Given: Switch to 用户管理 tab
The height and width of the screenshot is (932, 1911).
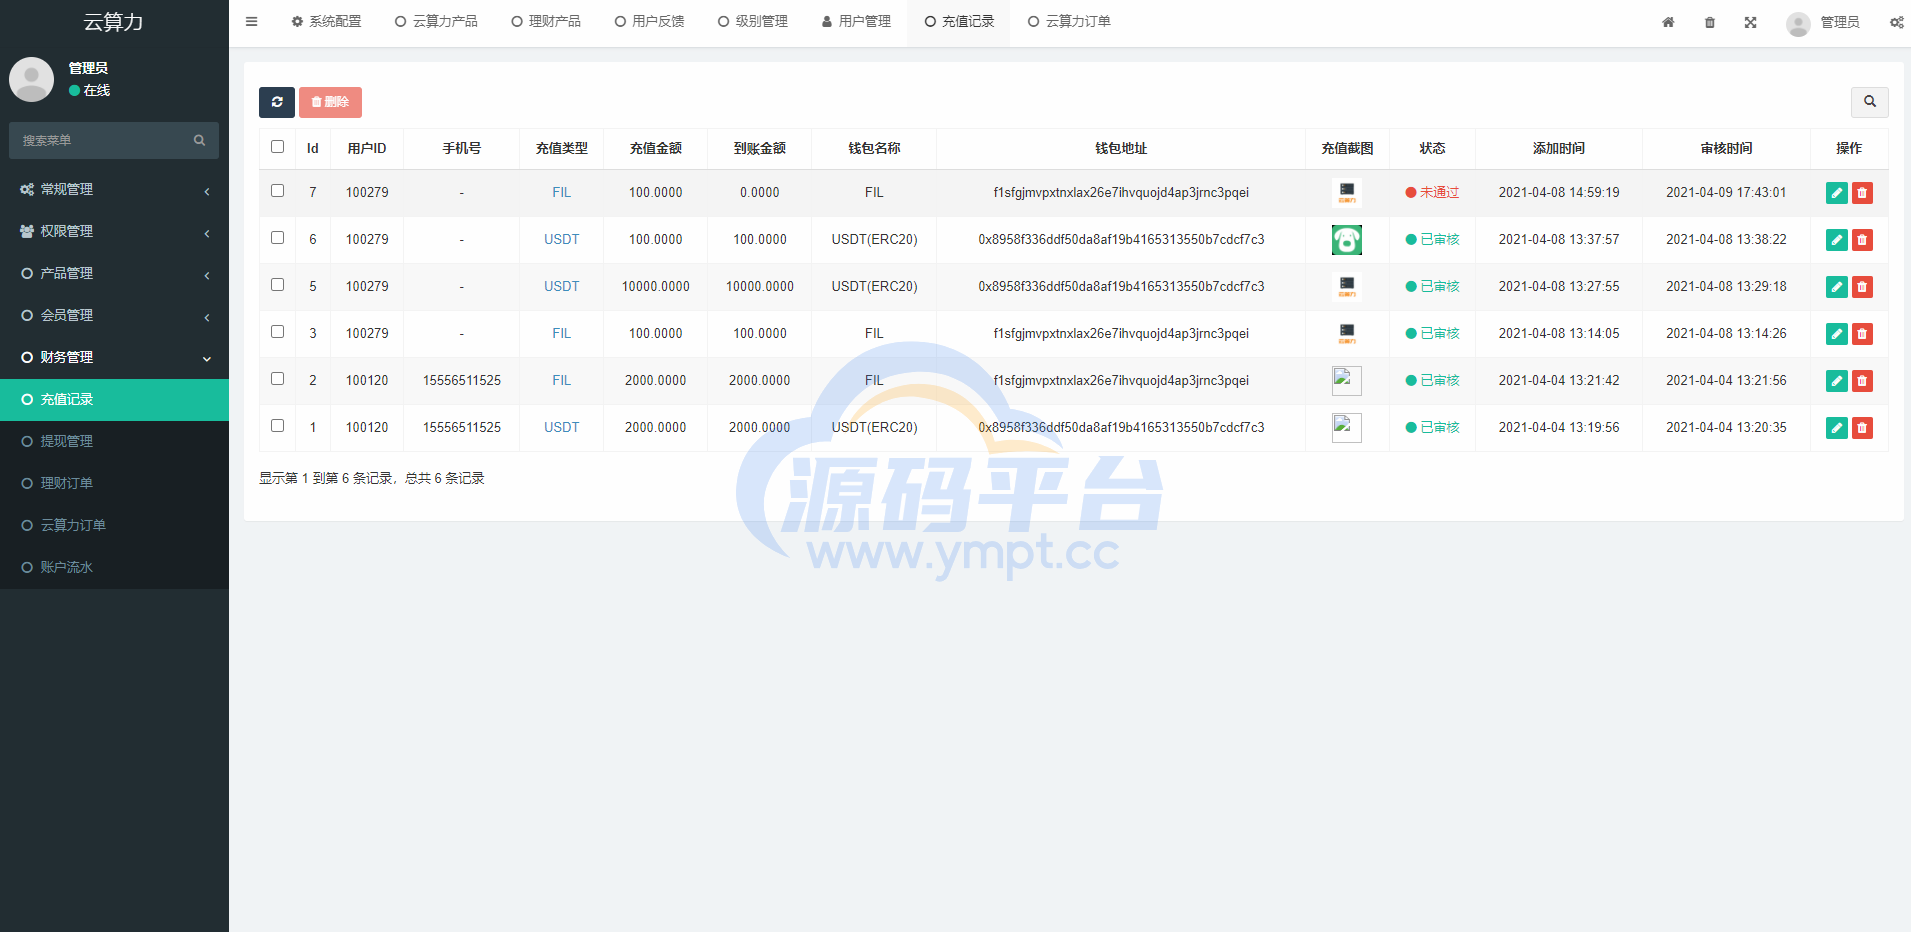Looking at the screenshot, I should point(856,22).
